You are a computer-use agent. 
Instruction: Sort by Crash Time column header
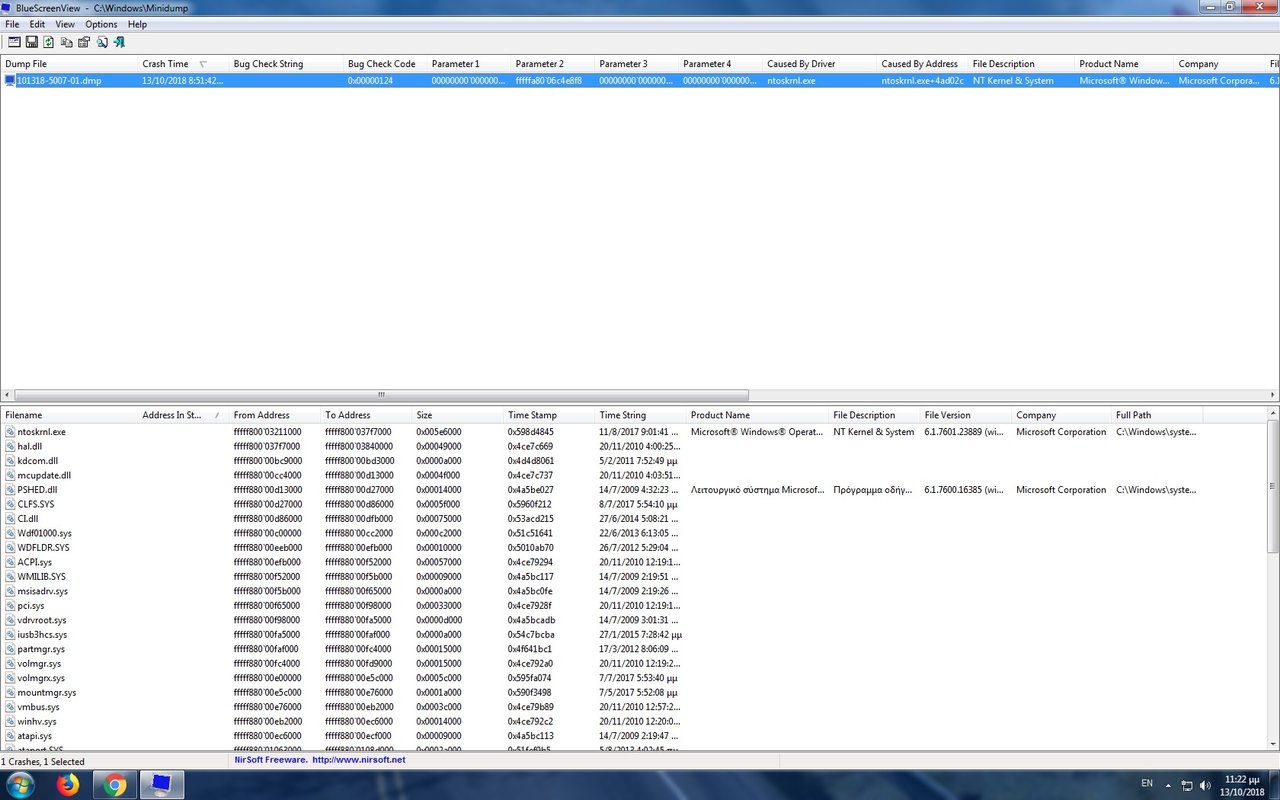pyautogui.click(x=183, y=64)
